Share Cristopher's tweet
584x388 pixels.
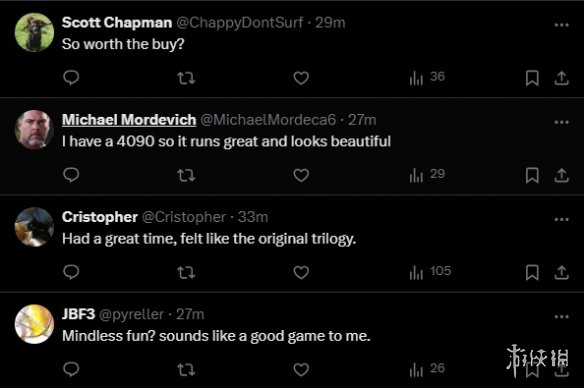click(561, 273)
